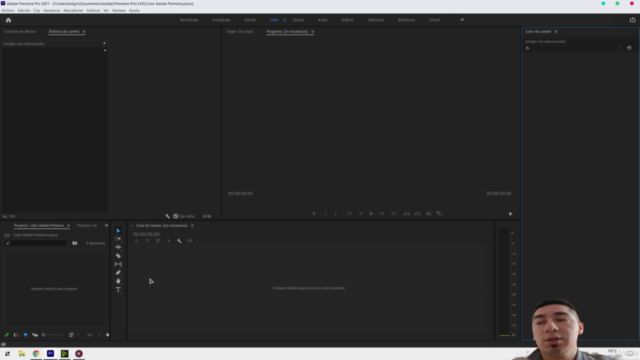Click the Home icon
The height and width of the screenshot is (360, 640).
8,20
